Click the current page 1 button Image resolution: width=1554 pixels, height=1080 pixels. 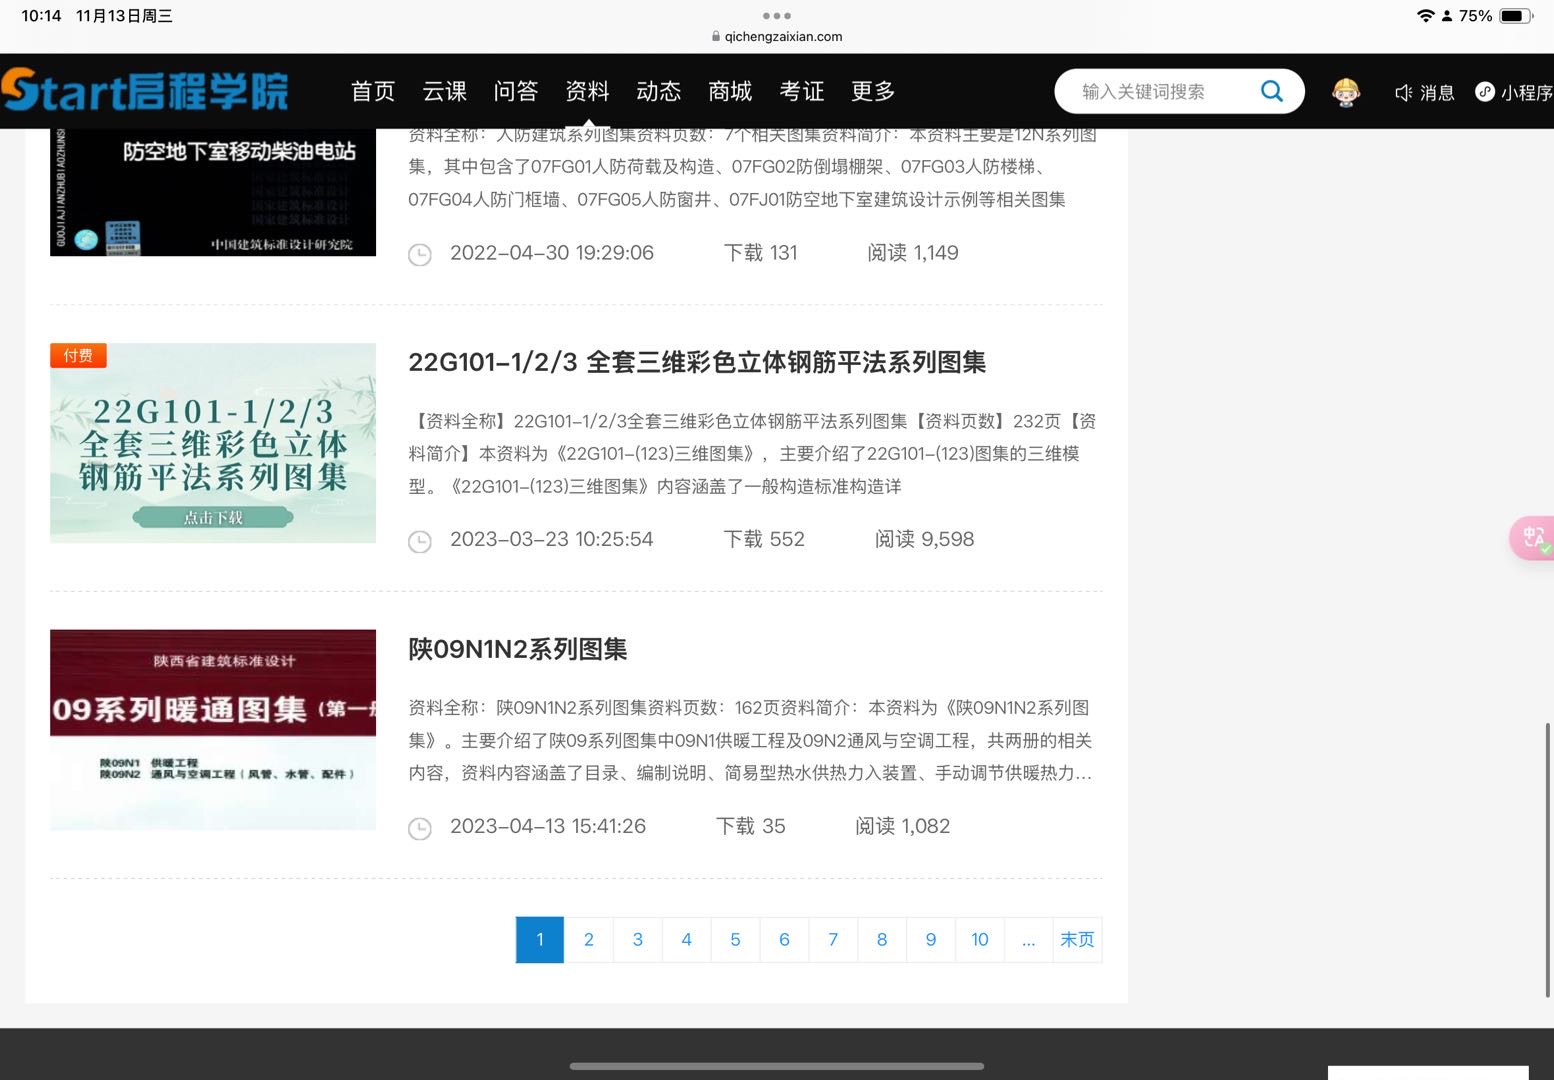point(540,939)
